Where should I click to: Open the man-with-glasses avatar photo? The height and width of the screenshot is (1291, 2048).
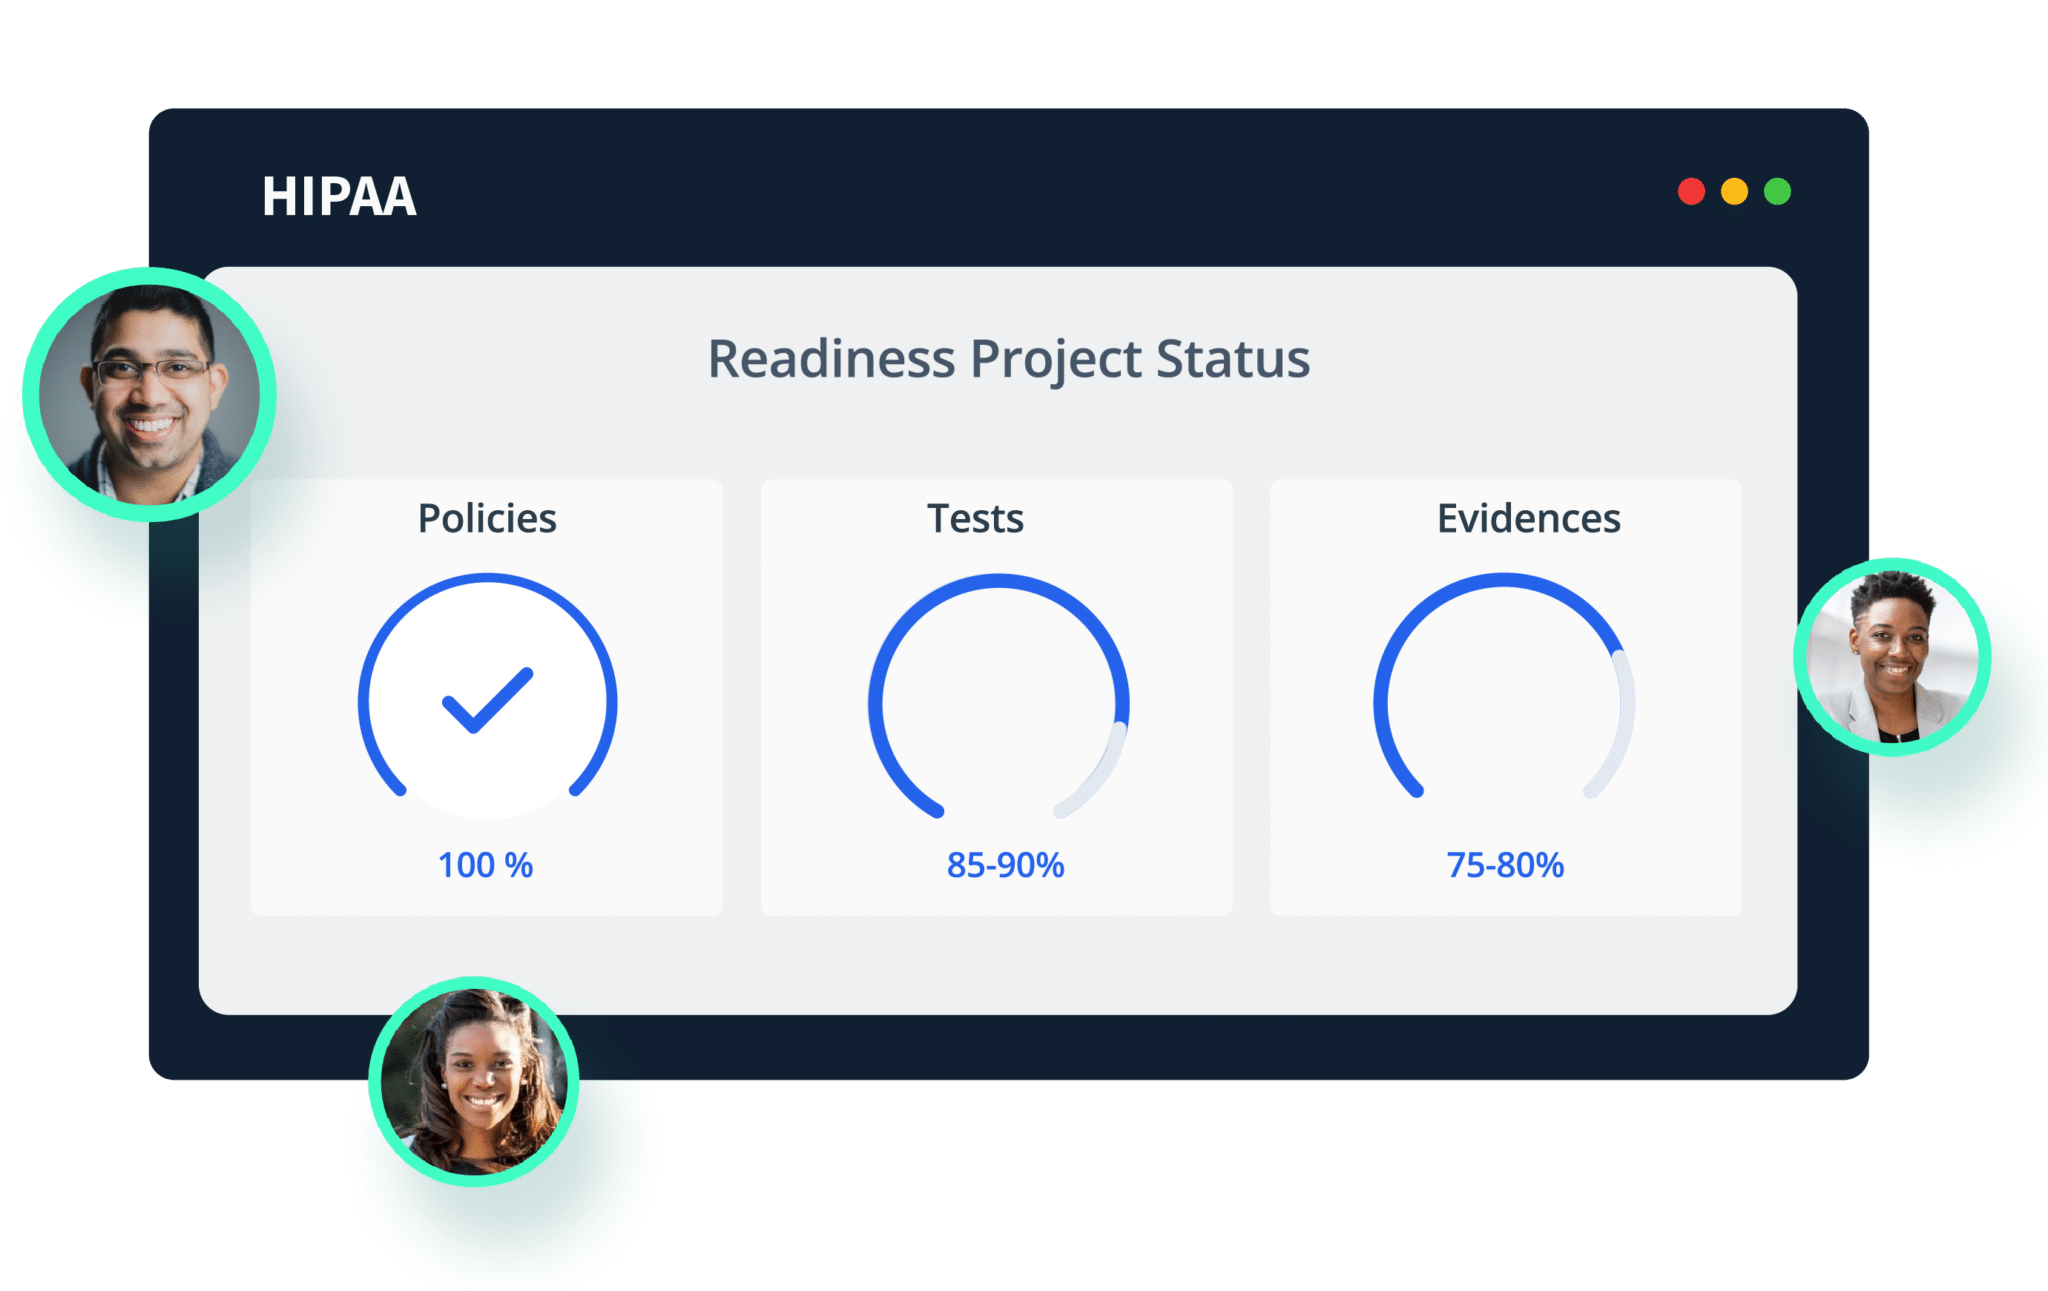coord(150,394)
